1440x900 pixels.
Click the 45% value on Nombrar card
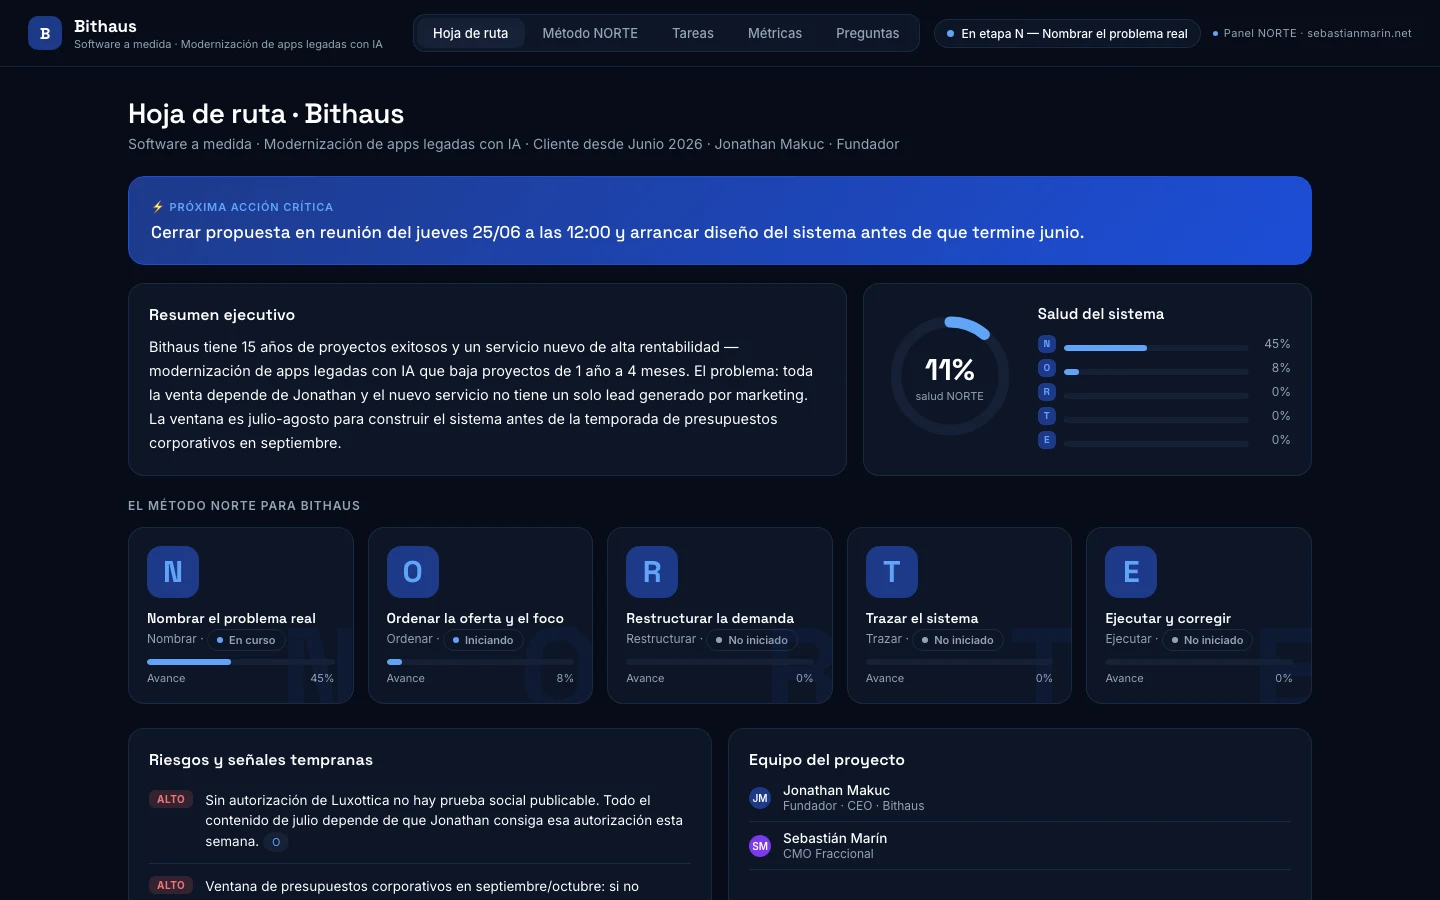coord(322,678)
